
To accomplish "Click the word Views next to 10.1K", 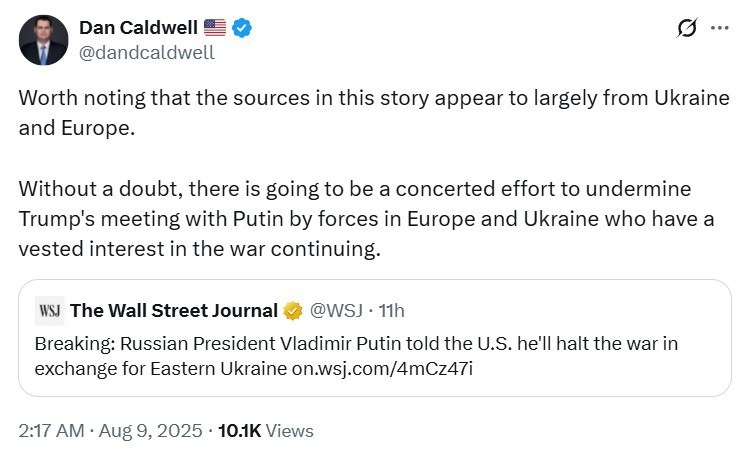I will (x=290, y=431).
